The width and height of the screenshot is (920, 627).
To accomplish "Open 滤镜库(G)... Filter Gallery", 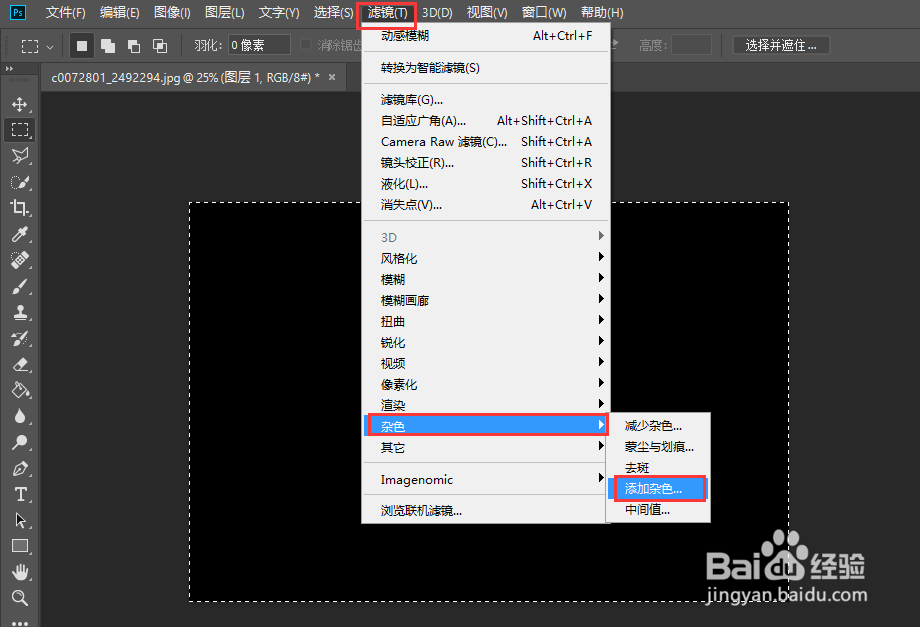I will (x=486, y=100).
